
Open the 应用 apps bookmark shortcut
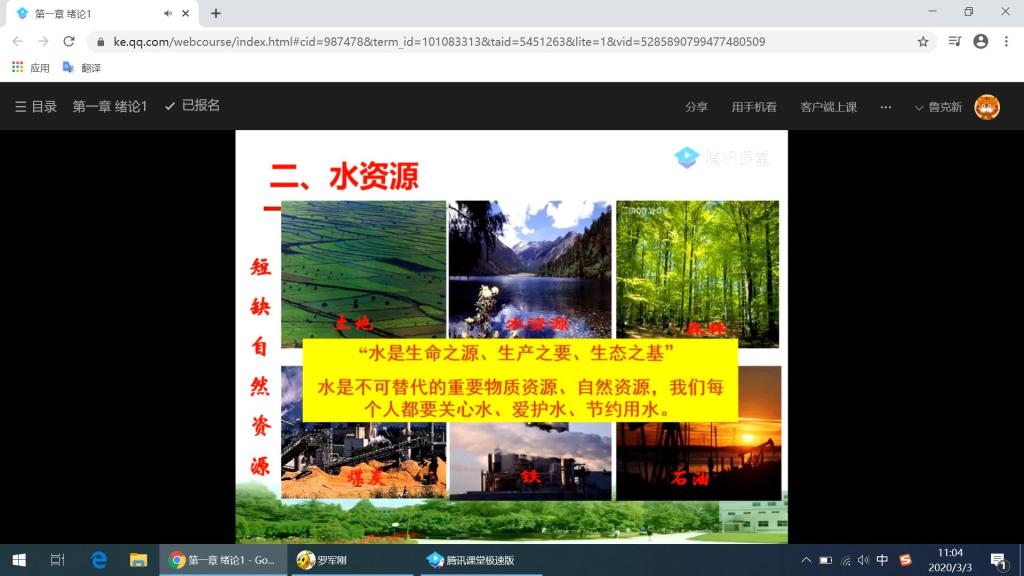pos(31,68)
